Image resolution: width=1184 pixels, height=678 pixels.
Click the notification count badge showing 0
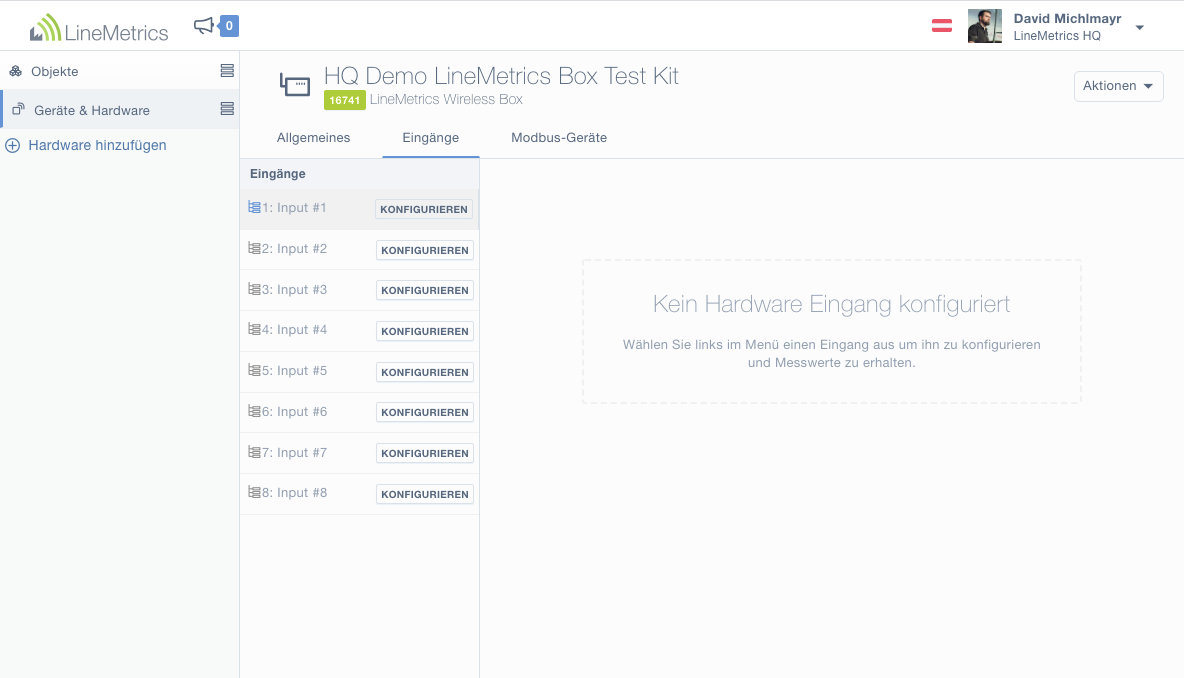pyautogui.click(x=229, y=26)
